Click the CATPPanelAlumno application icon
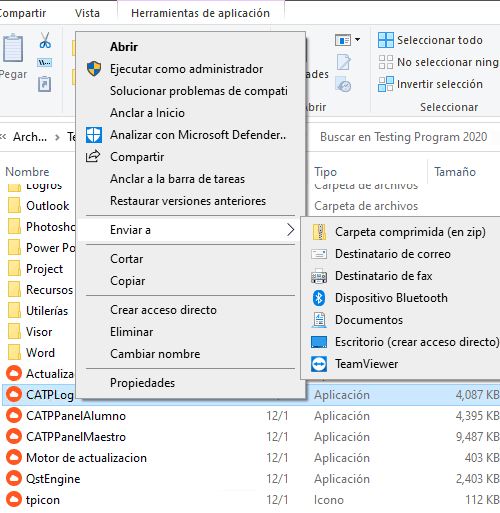500x513 pixels. tap(14, 416)
